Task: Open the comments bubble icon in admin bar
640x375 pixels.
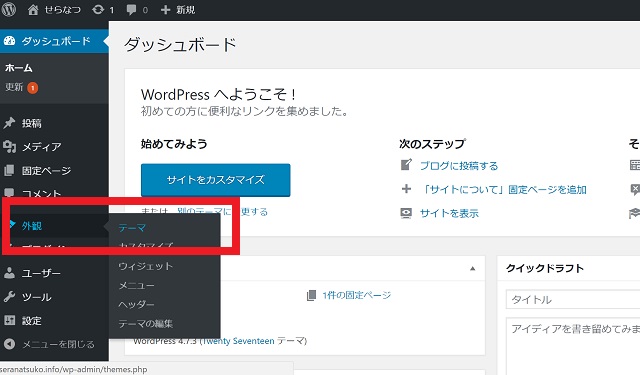Action: tap(131, 10)
